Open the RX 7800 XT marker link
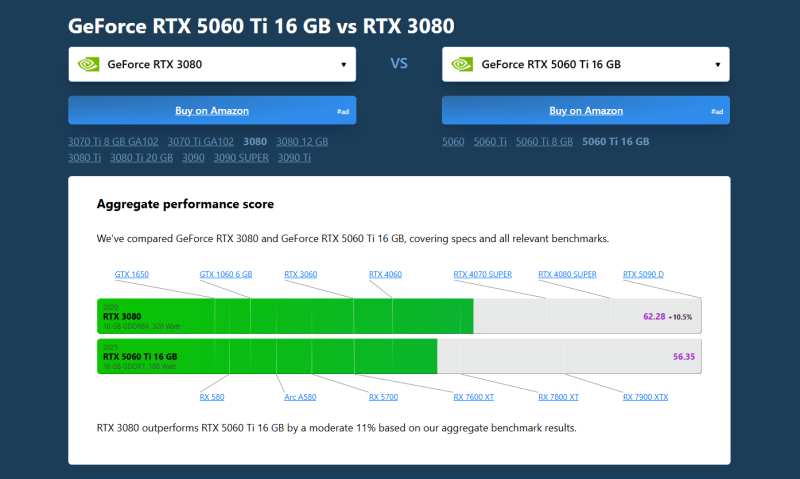The height and width of the screenshot is (479, 800). tap(558, 397)
